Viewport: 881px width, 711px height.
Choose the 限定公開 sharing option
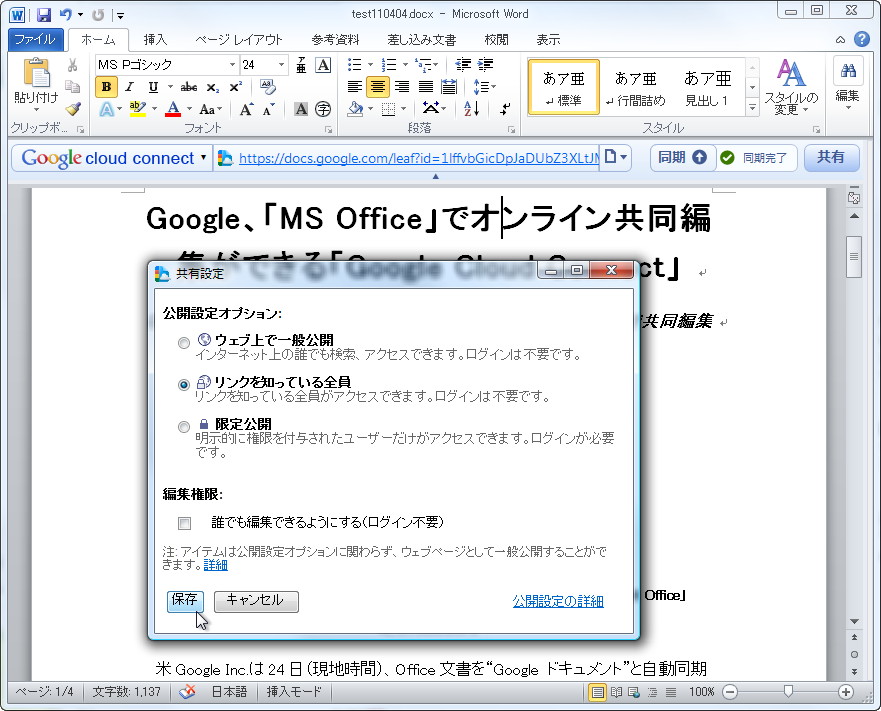coord(184,426)
